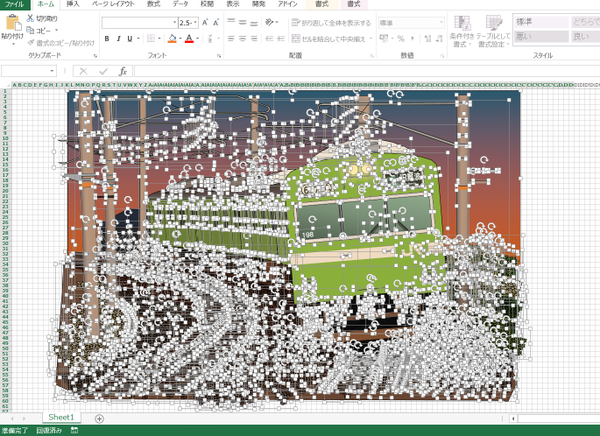Add a new sheet with plus icon
Viewport: 600px width, 436px height.
coord(99,417)
